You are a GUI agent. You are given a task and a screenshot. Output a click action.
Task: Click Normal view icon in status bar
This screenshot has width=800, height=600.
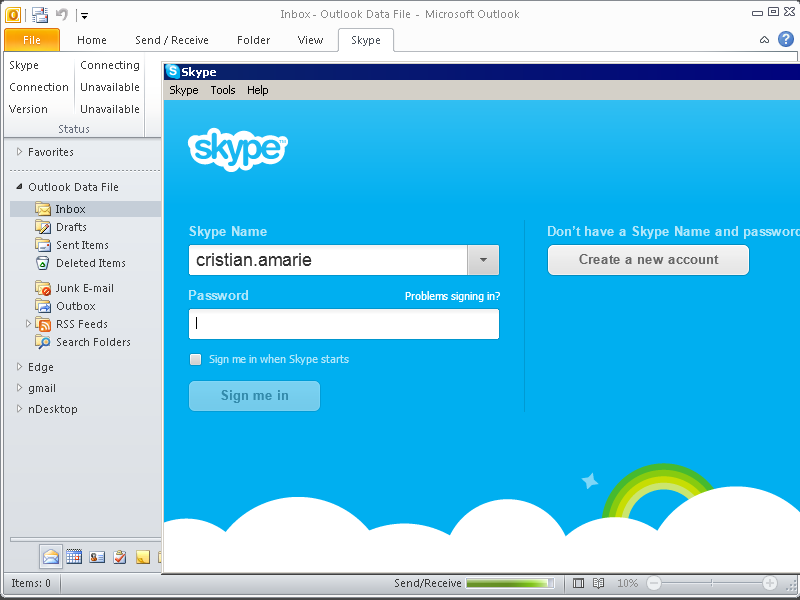(578, 583)
